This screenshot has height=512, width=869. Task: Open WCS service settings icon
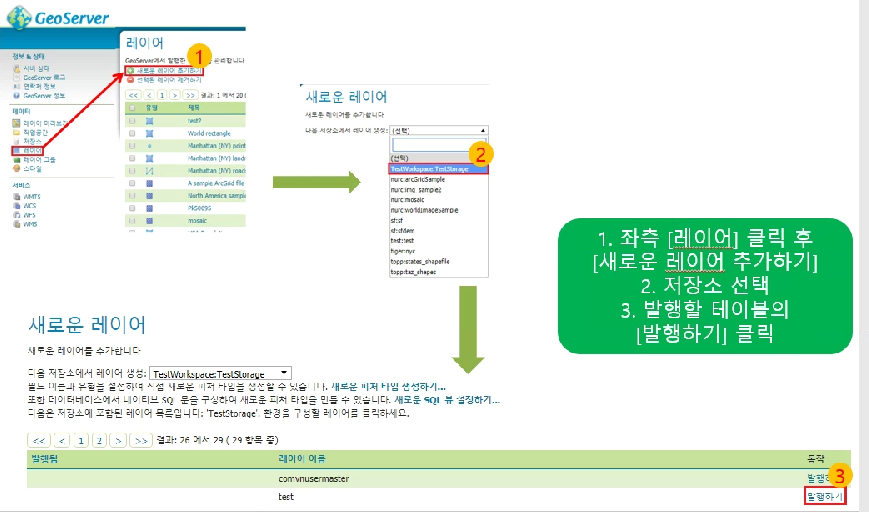17,206
